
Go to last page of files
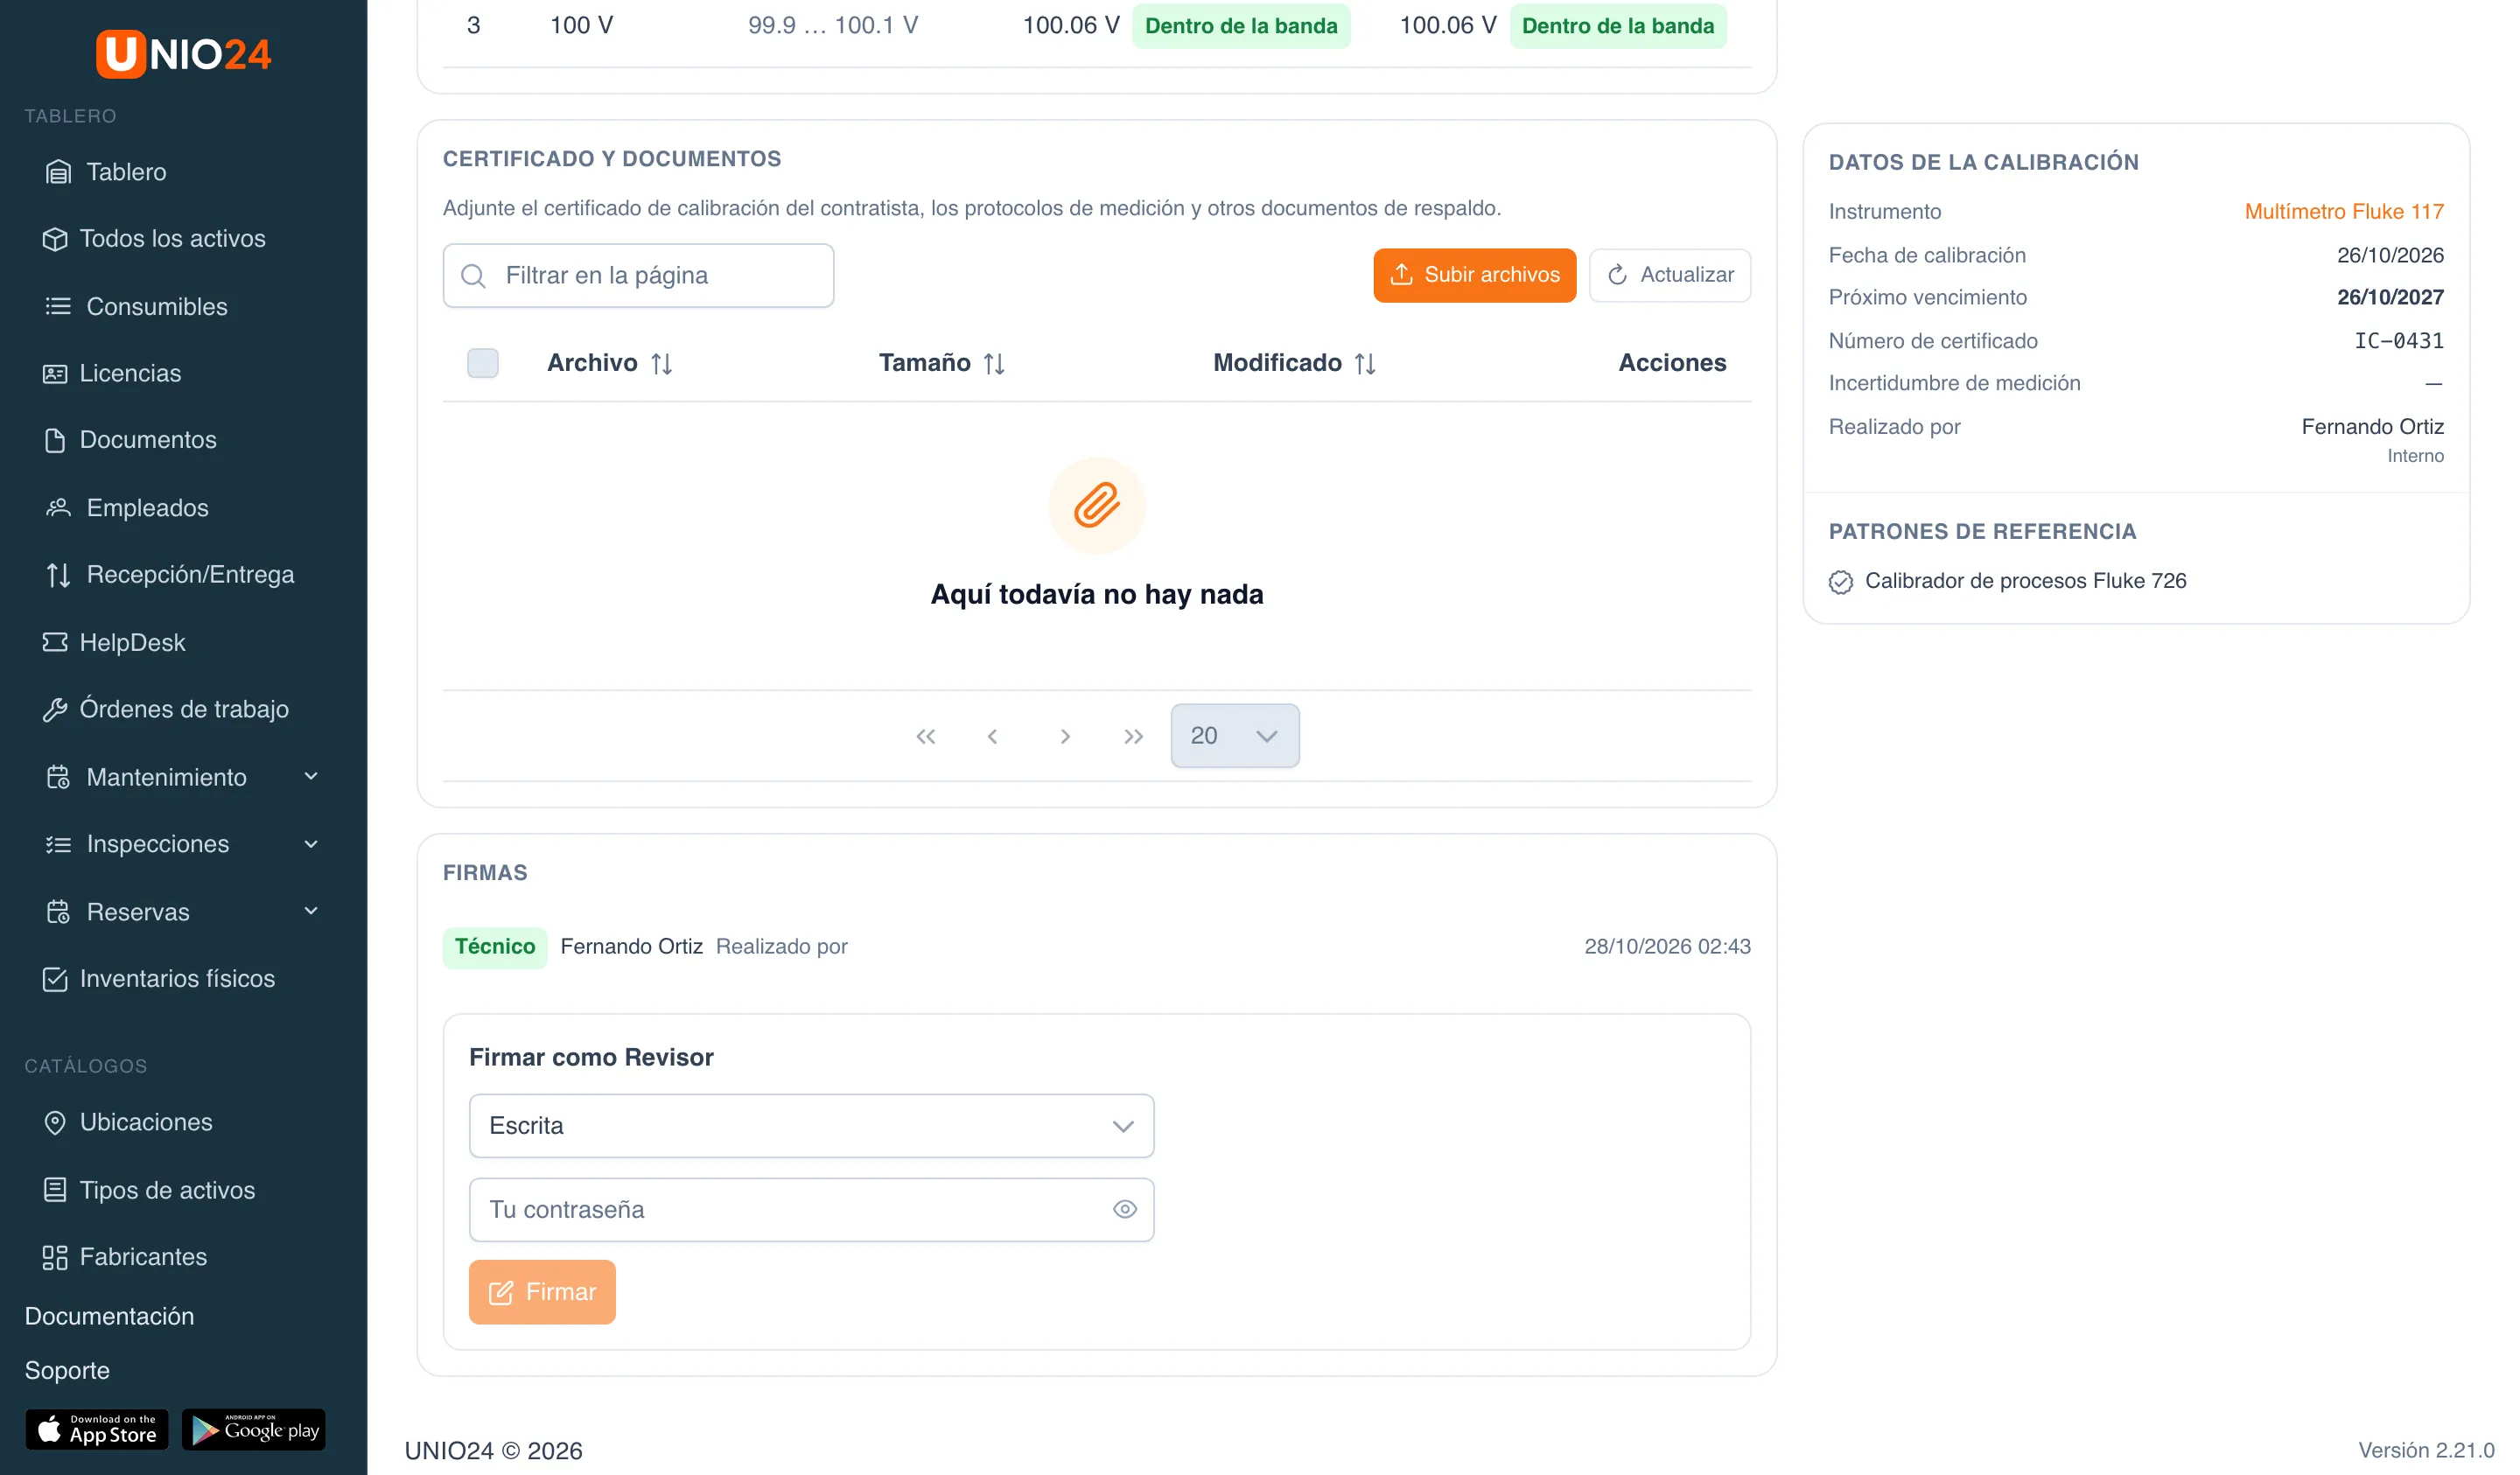[1133, 737]
